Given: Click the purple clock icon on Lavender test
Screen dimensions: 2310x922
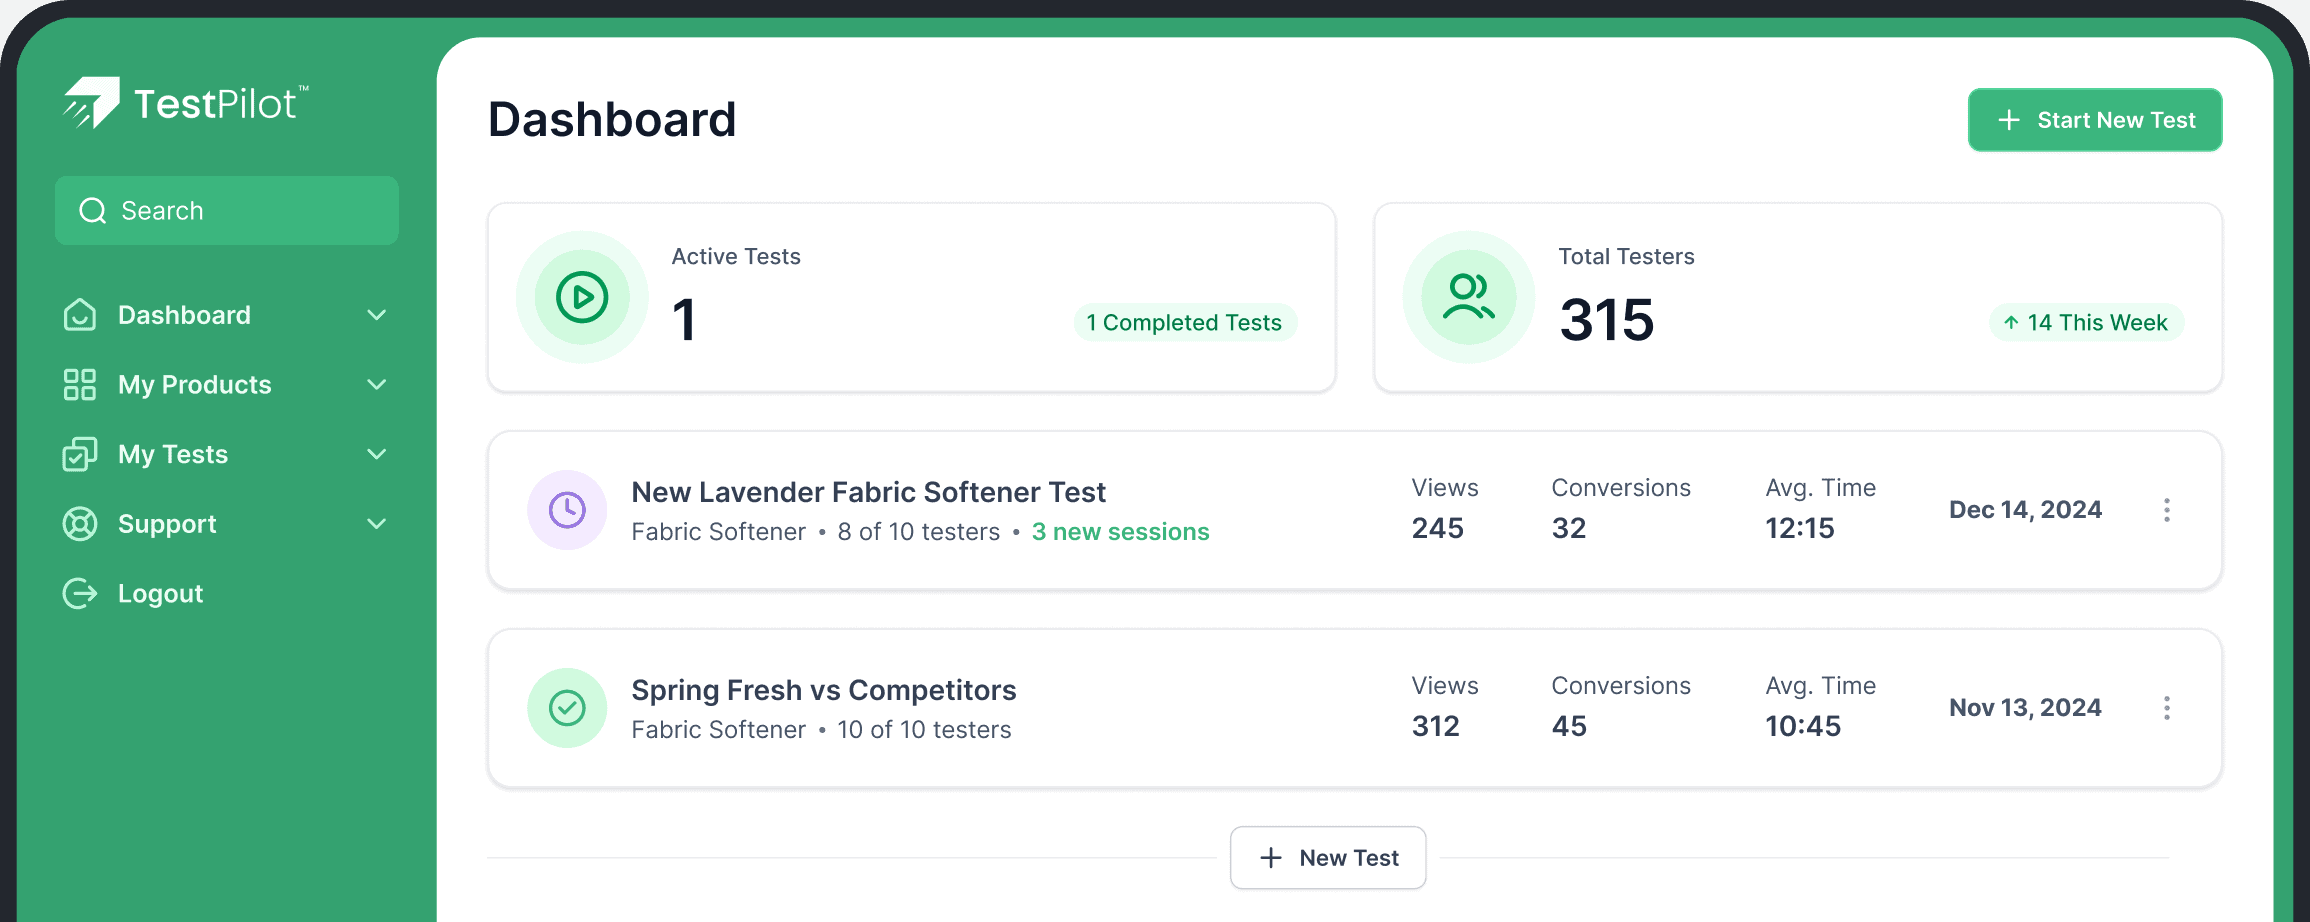Looking at the screenshot, I should coord(567,510).
